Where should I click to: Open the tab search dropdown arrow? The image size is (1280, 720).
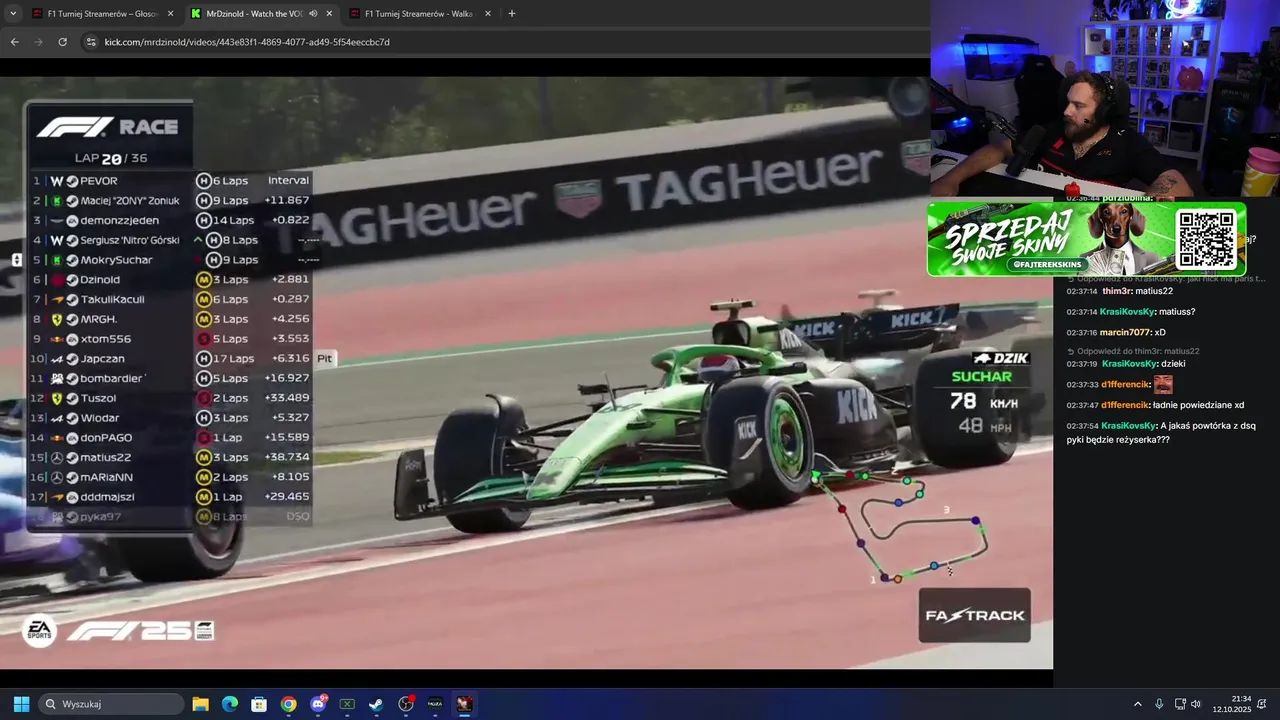[x=13, y=14]
